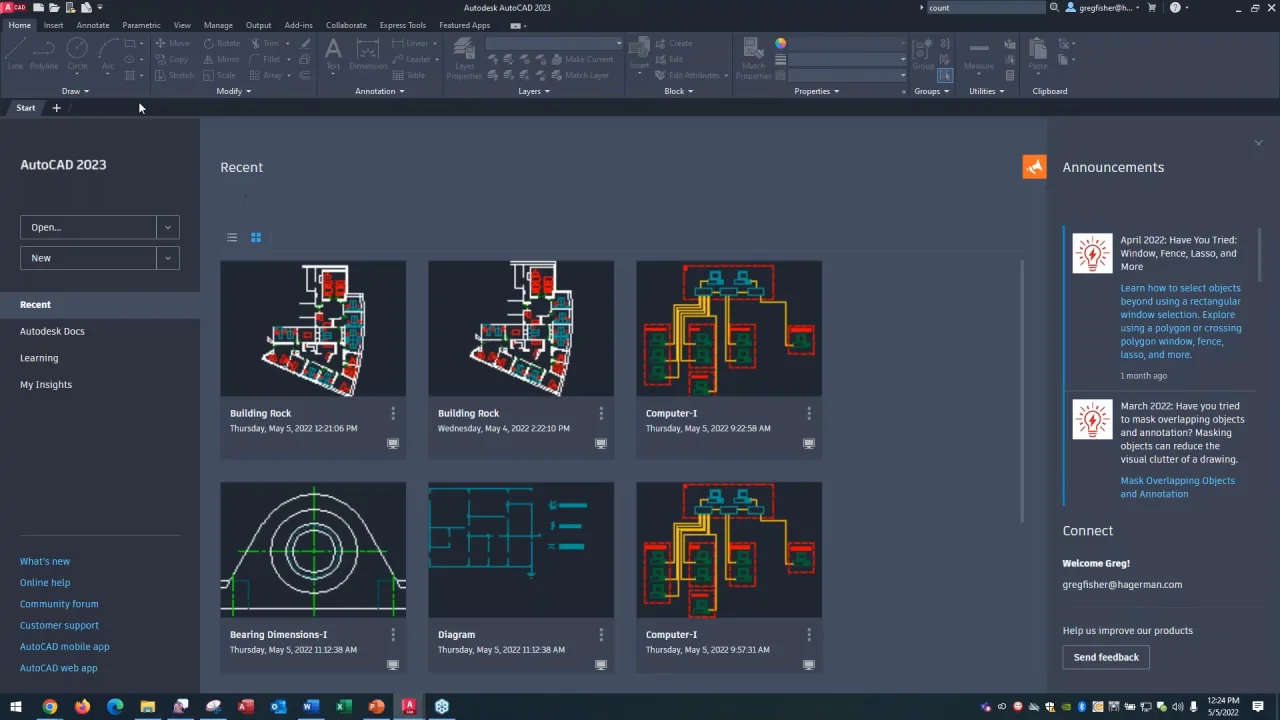The image size is (1280, 720).
Task: Open the Measure utility
Action: 979,54
